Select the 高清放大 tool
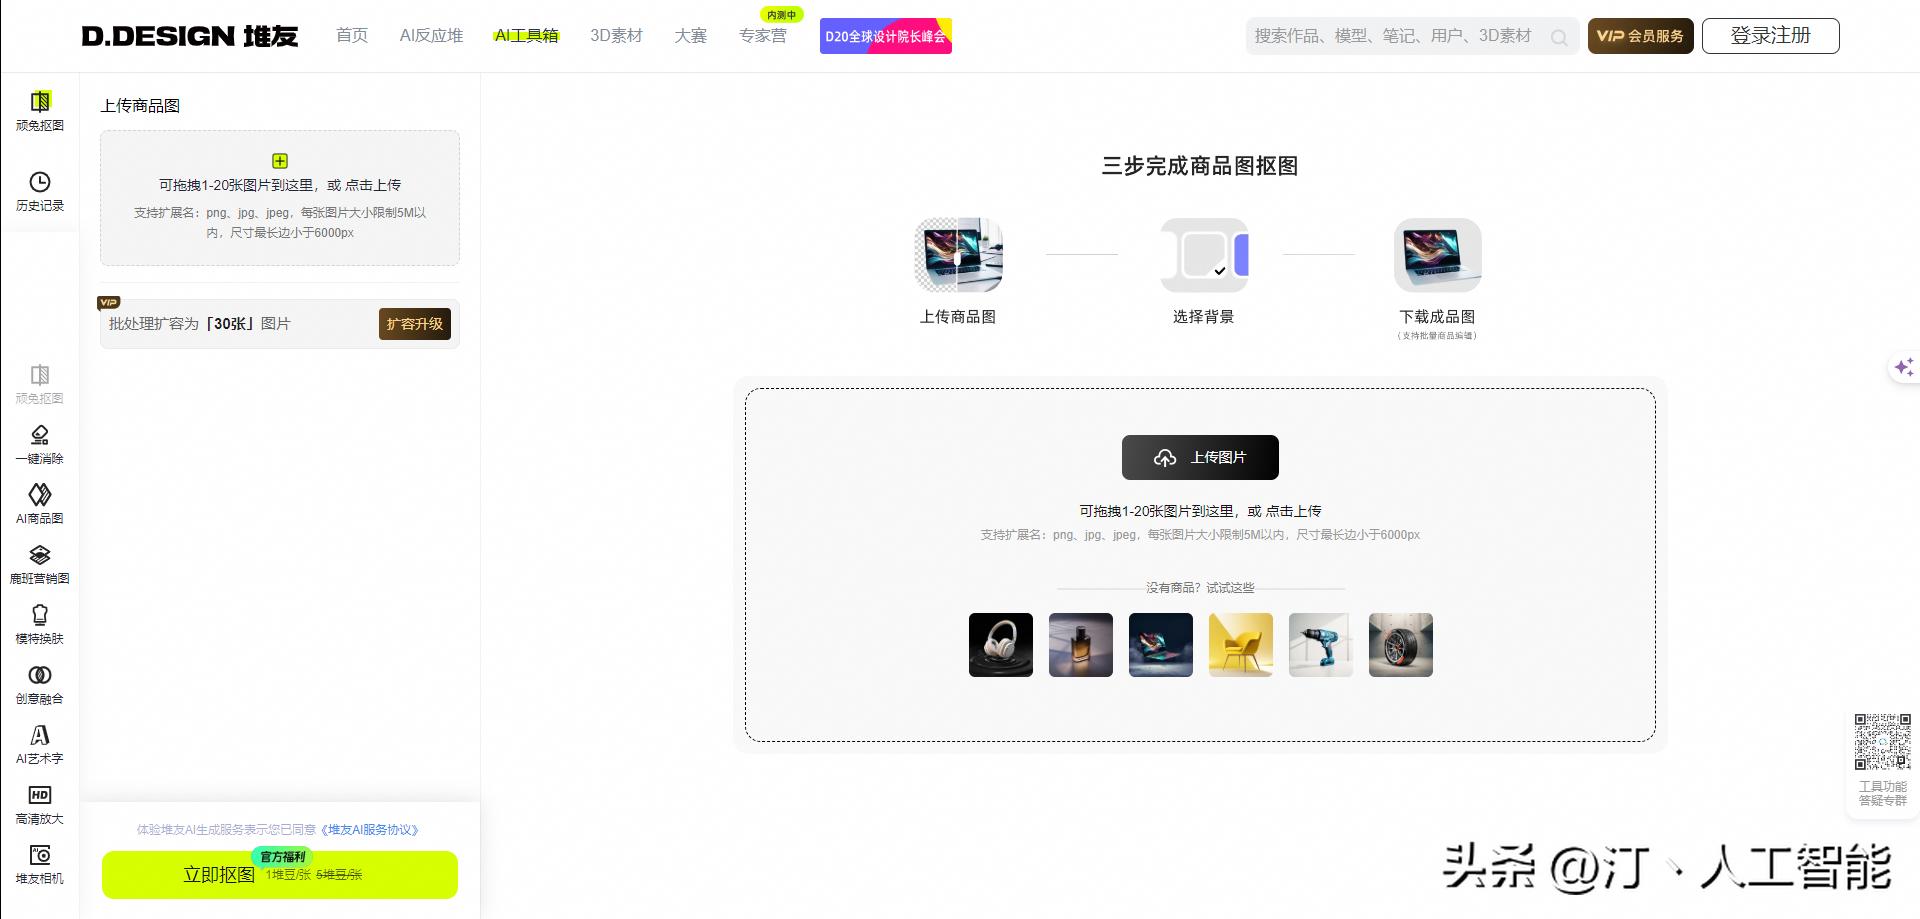1920x919 pixels. pos(40,805)
